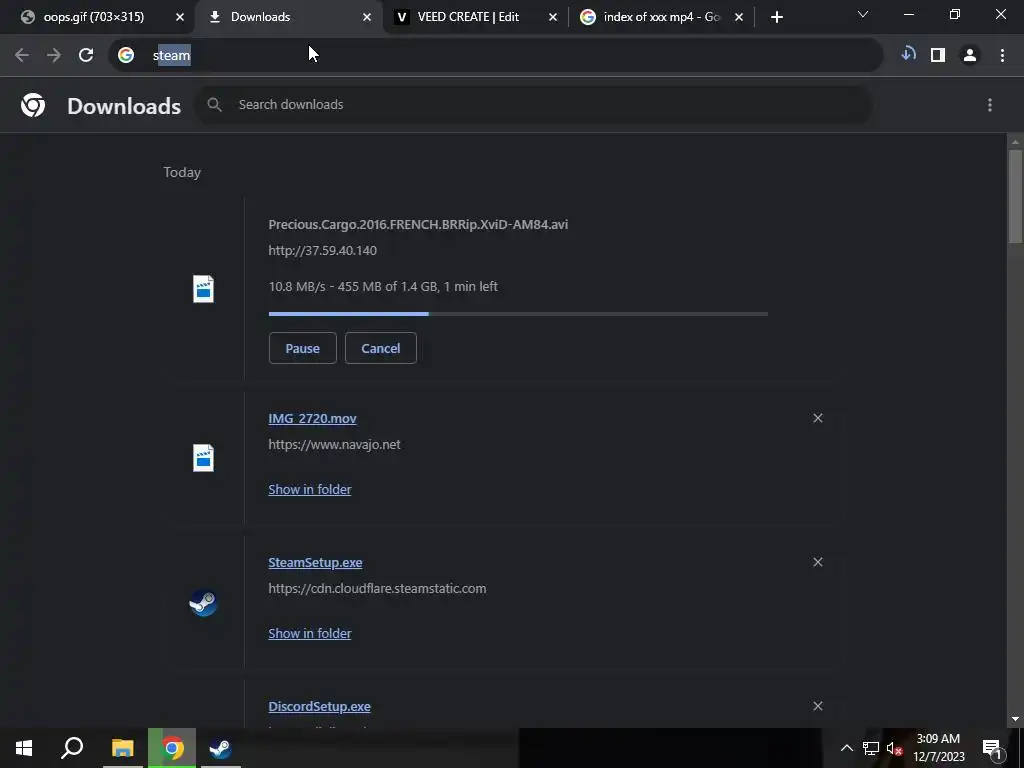1024x768 pixels.
Task: Click the muted volume icon in tray
Action: pos(895,748)
